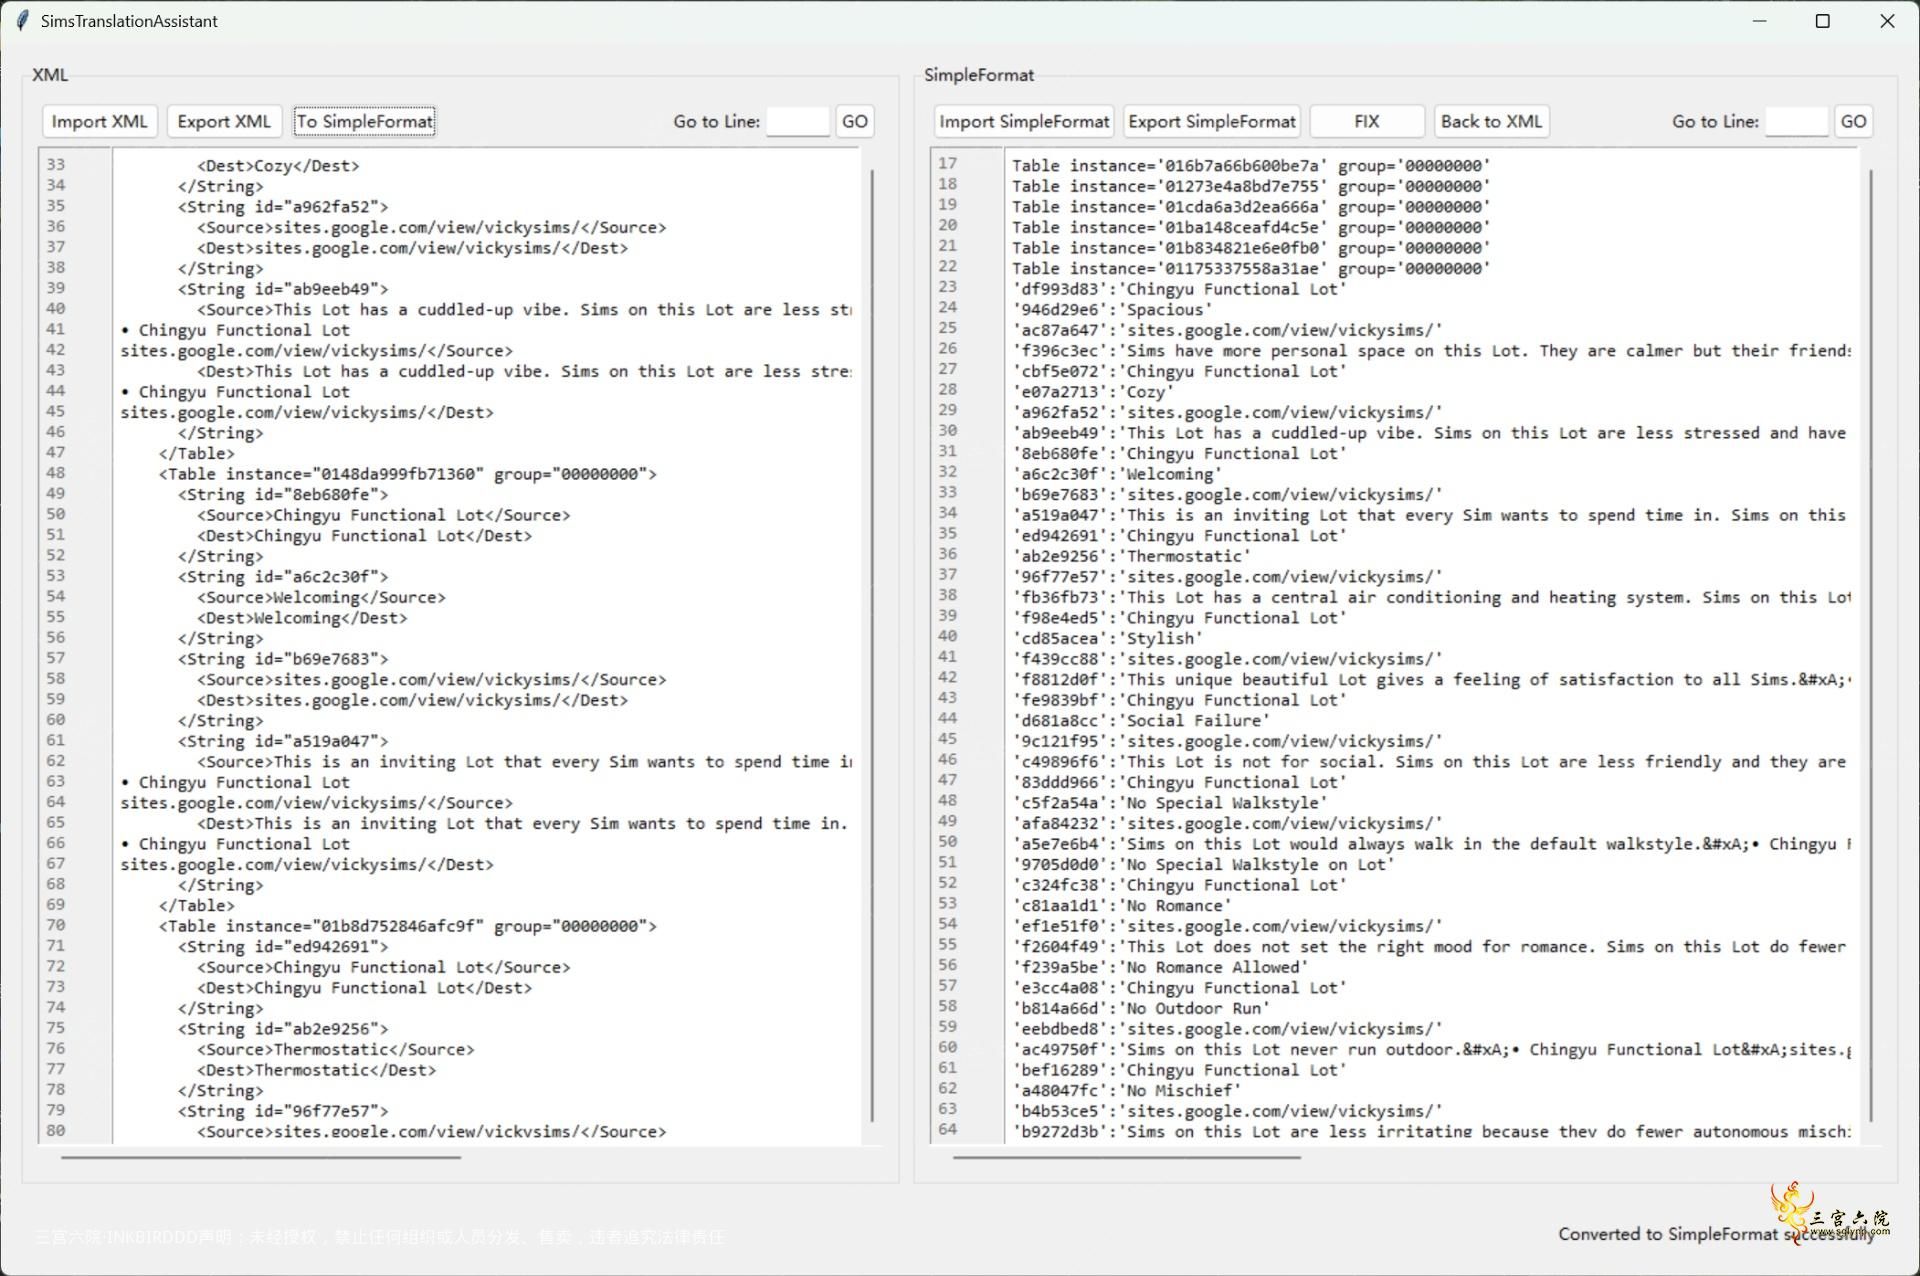The image size is (1920, 1276).
Task: Click '9705d0d0':'No Special Walkstyle on Lot'
Action: click(1203, 864)
